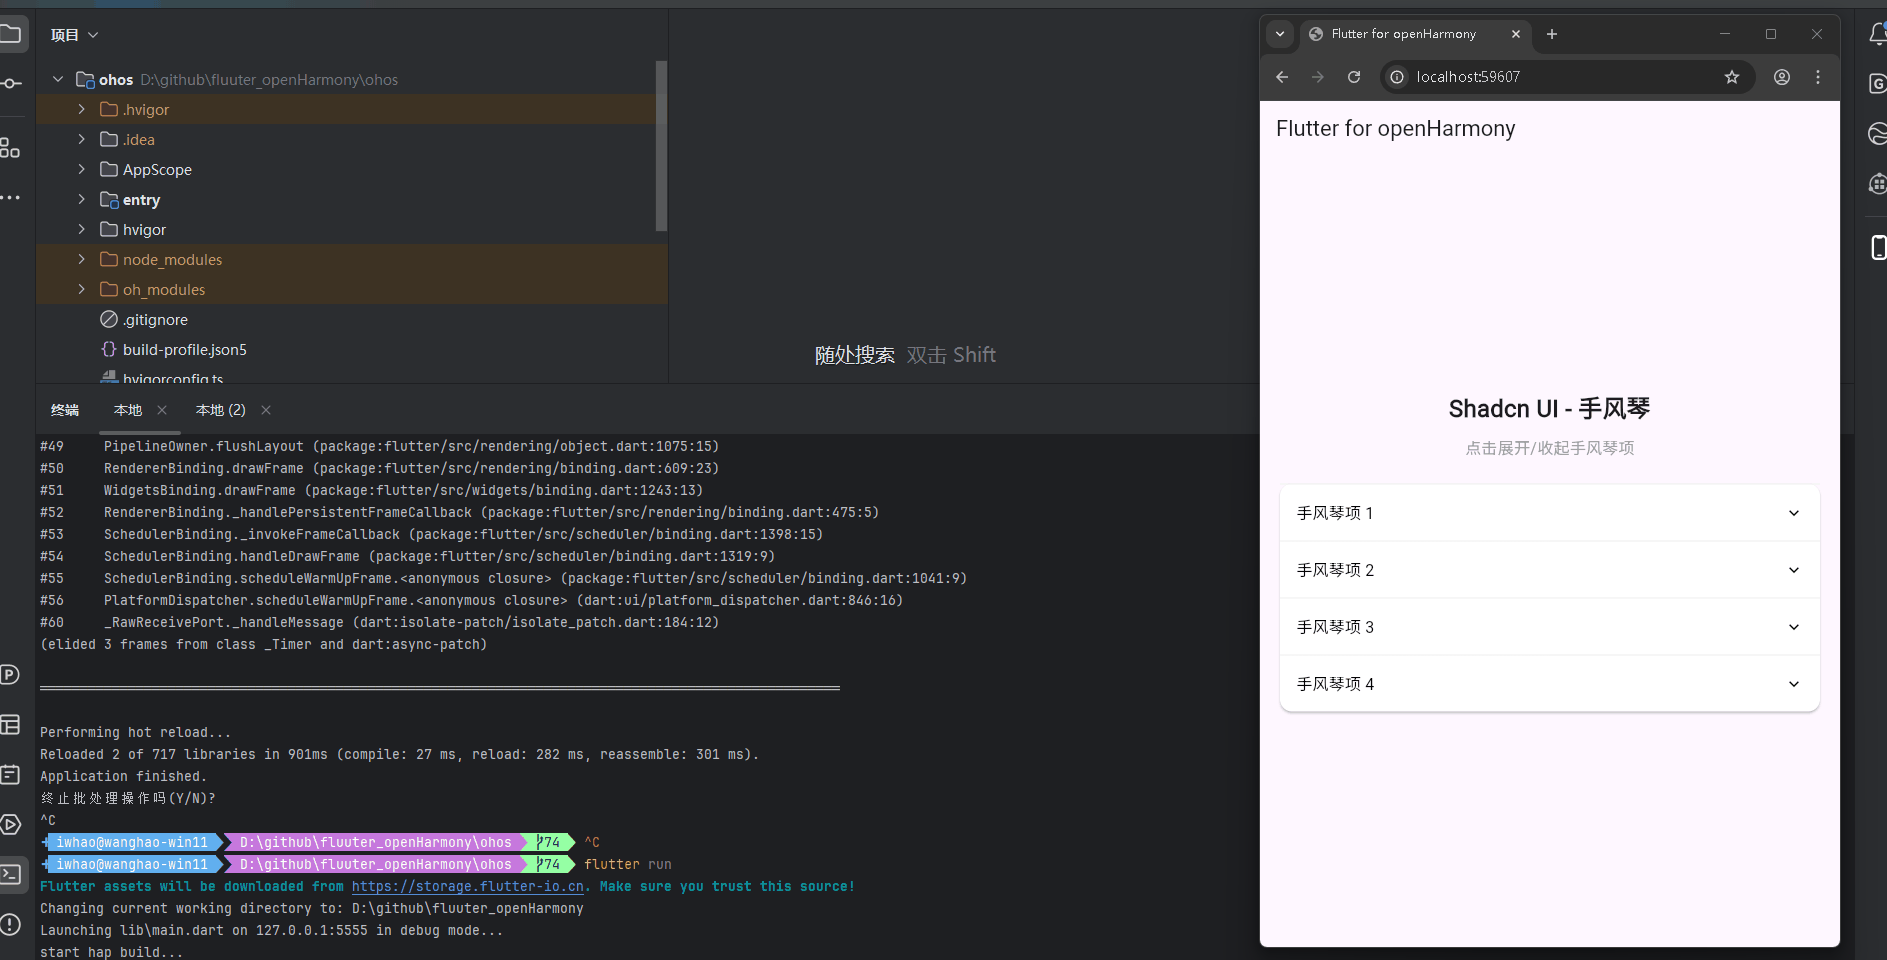Collapse the ohos root folder
Screen dimensions: 1887x960
(x=58, y=79)
